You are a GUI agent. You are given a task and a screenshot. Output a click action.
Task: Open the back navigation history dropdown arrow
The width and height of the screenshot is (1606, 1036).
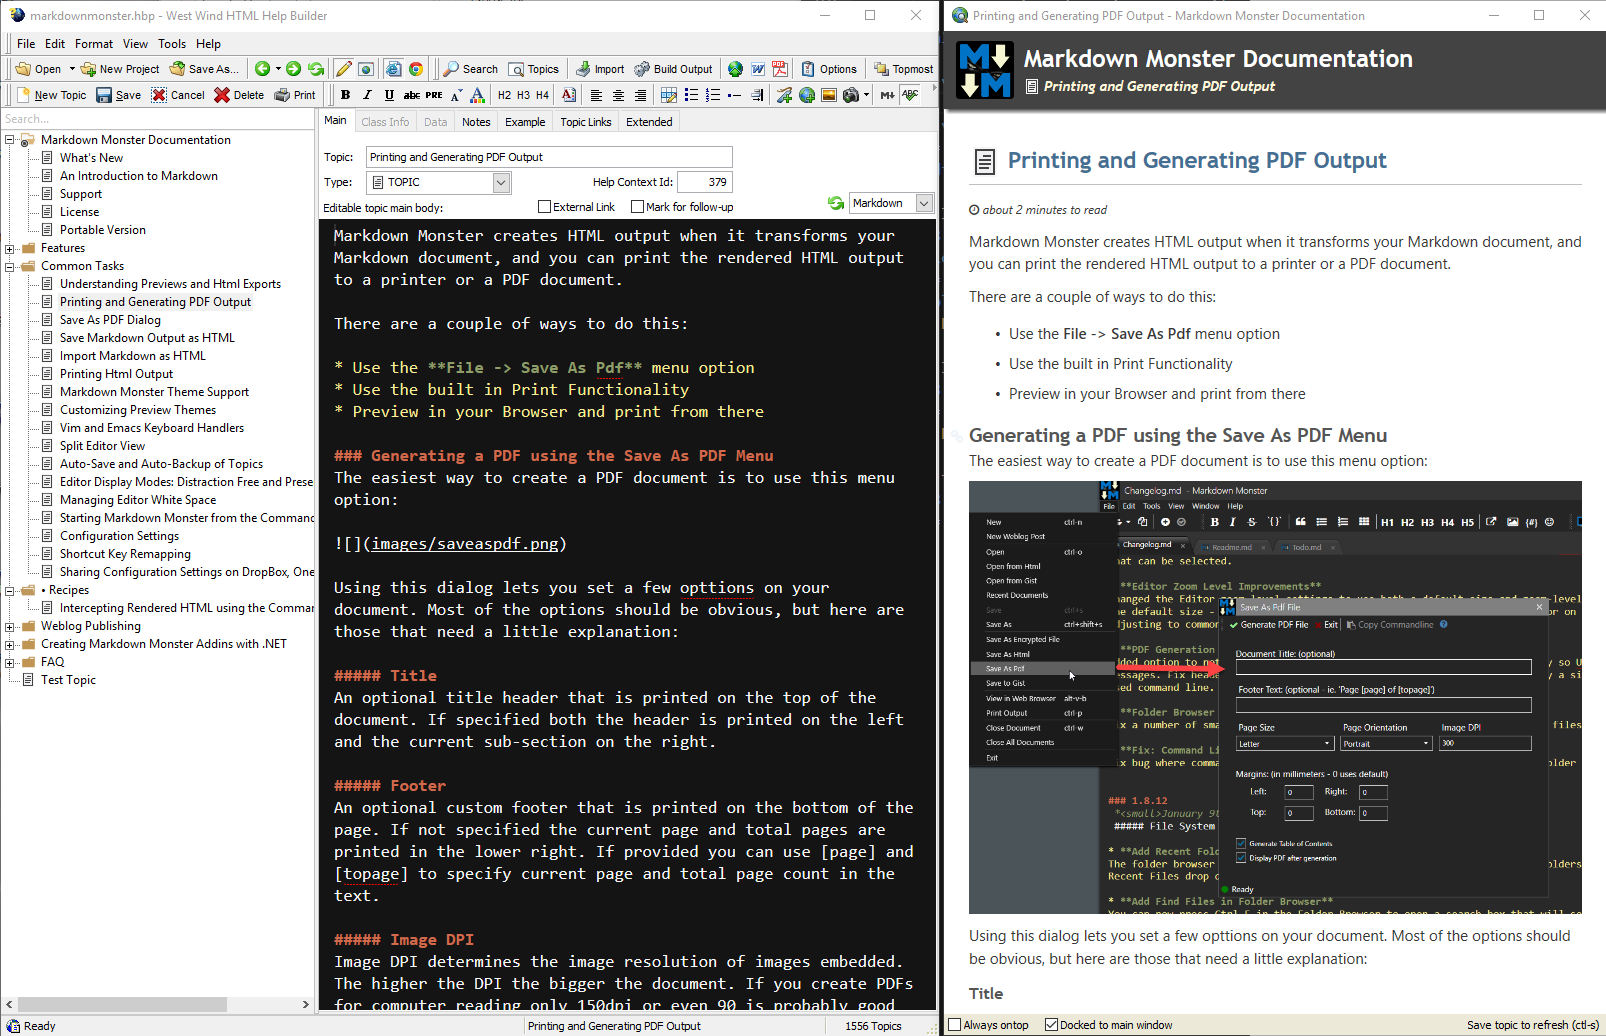pos(278,69)
